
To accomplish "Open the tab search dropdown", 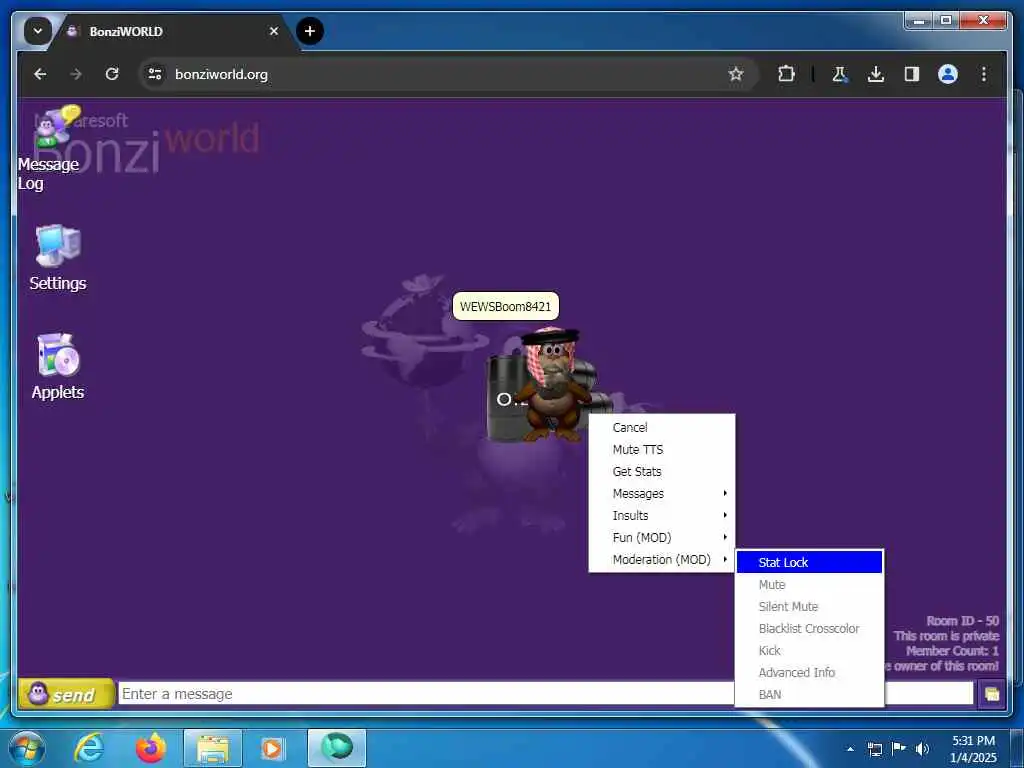I will tap(38, 31).
